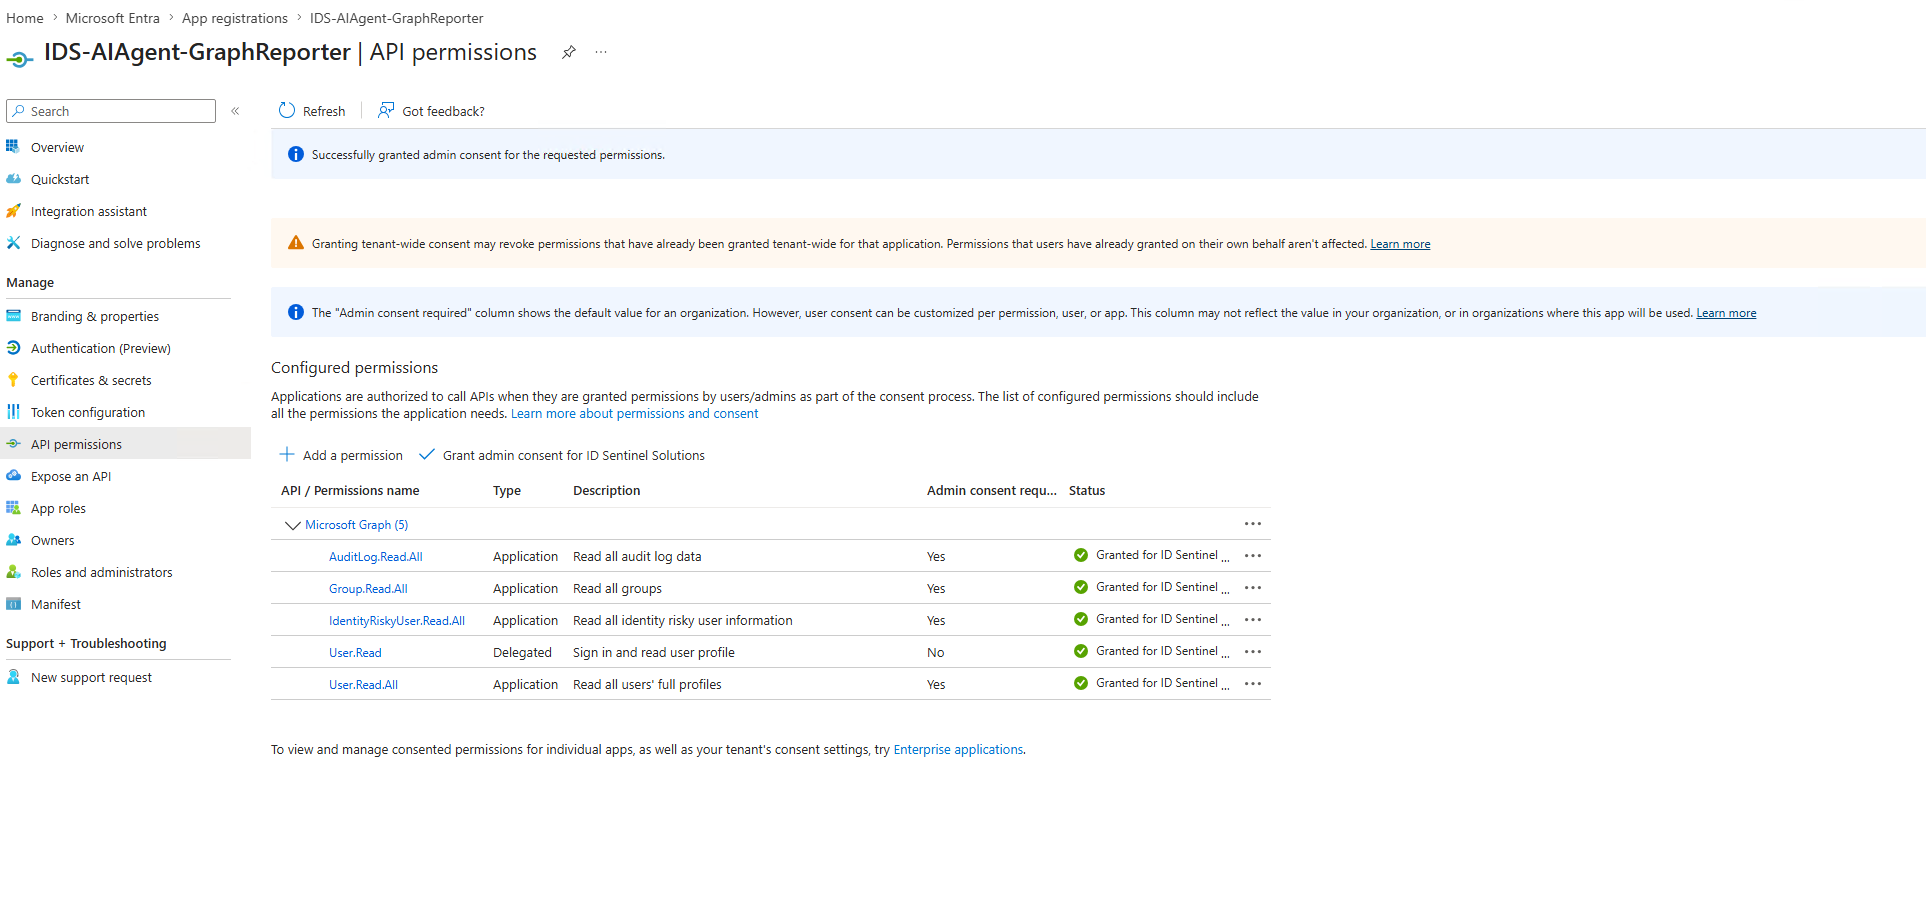The image size is (1926, 918).
Task: Click Learn more in the orange warning banner
Action: [x=1400, y=244]
